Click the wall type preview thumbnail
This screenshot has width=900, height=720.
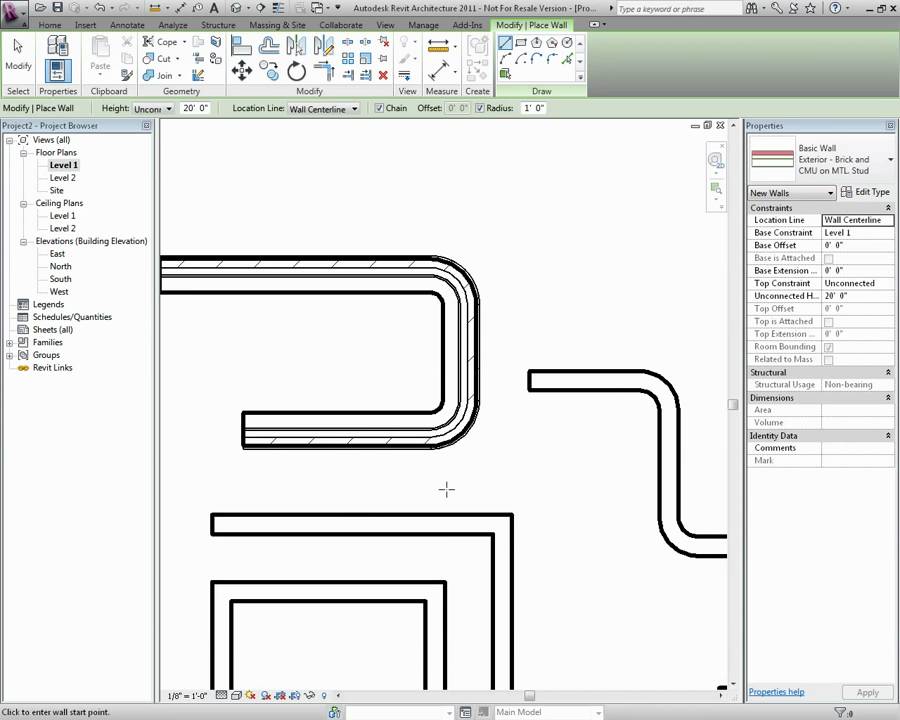(x=772, y=158)
